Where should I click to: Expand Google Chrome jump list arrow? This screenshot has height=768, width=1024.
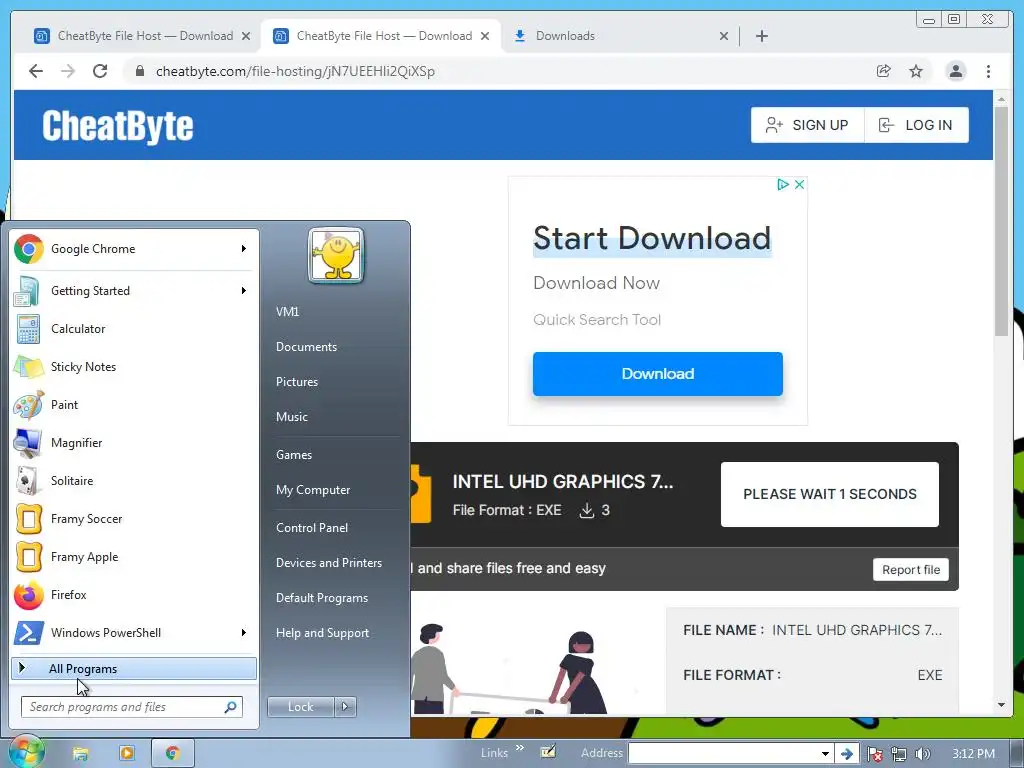coord(244,249)
